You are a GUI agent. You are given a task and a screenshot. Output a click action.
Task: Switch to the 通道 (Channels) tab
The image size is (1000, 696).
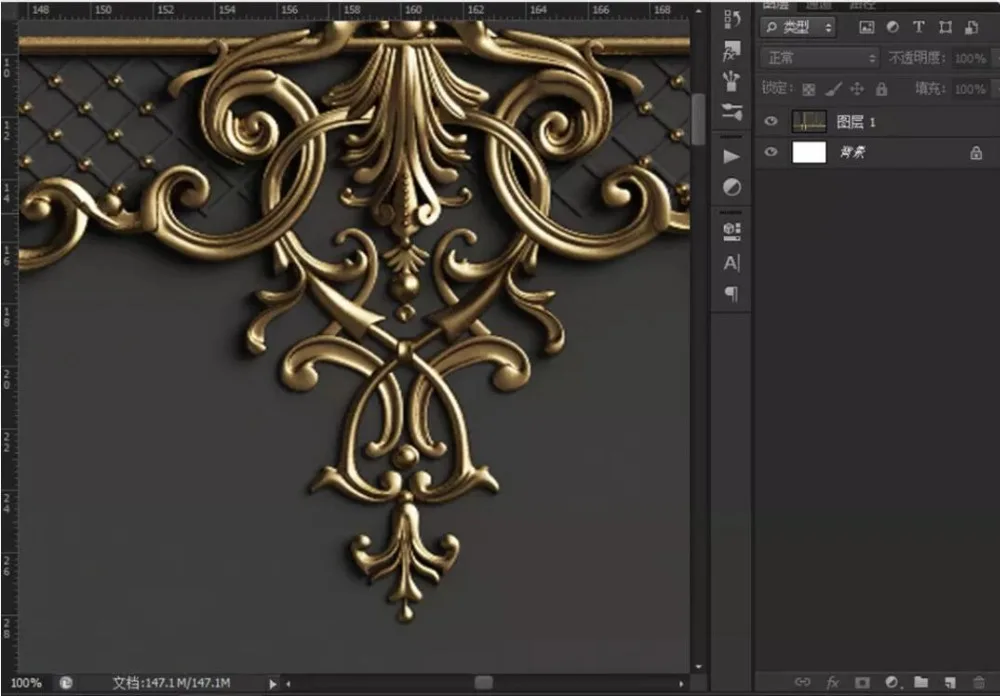(820, 5)
